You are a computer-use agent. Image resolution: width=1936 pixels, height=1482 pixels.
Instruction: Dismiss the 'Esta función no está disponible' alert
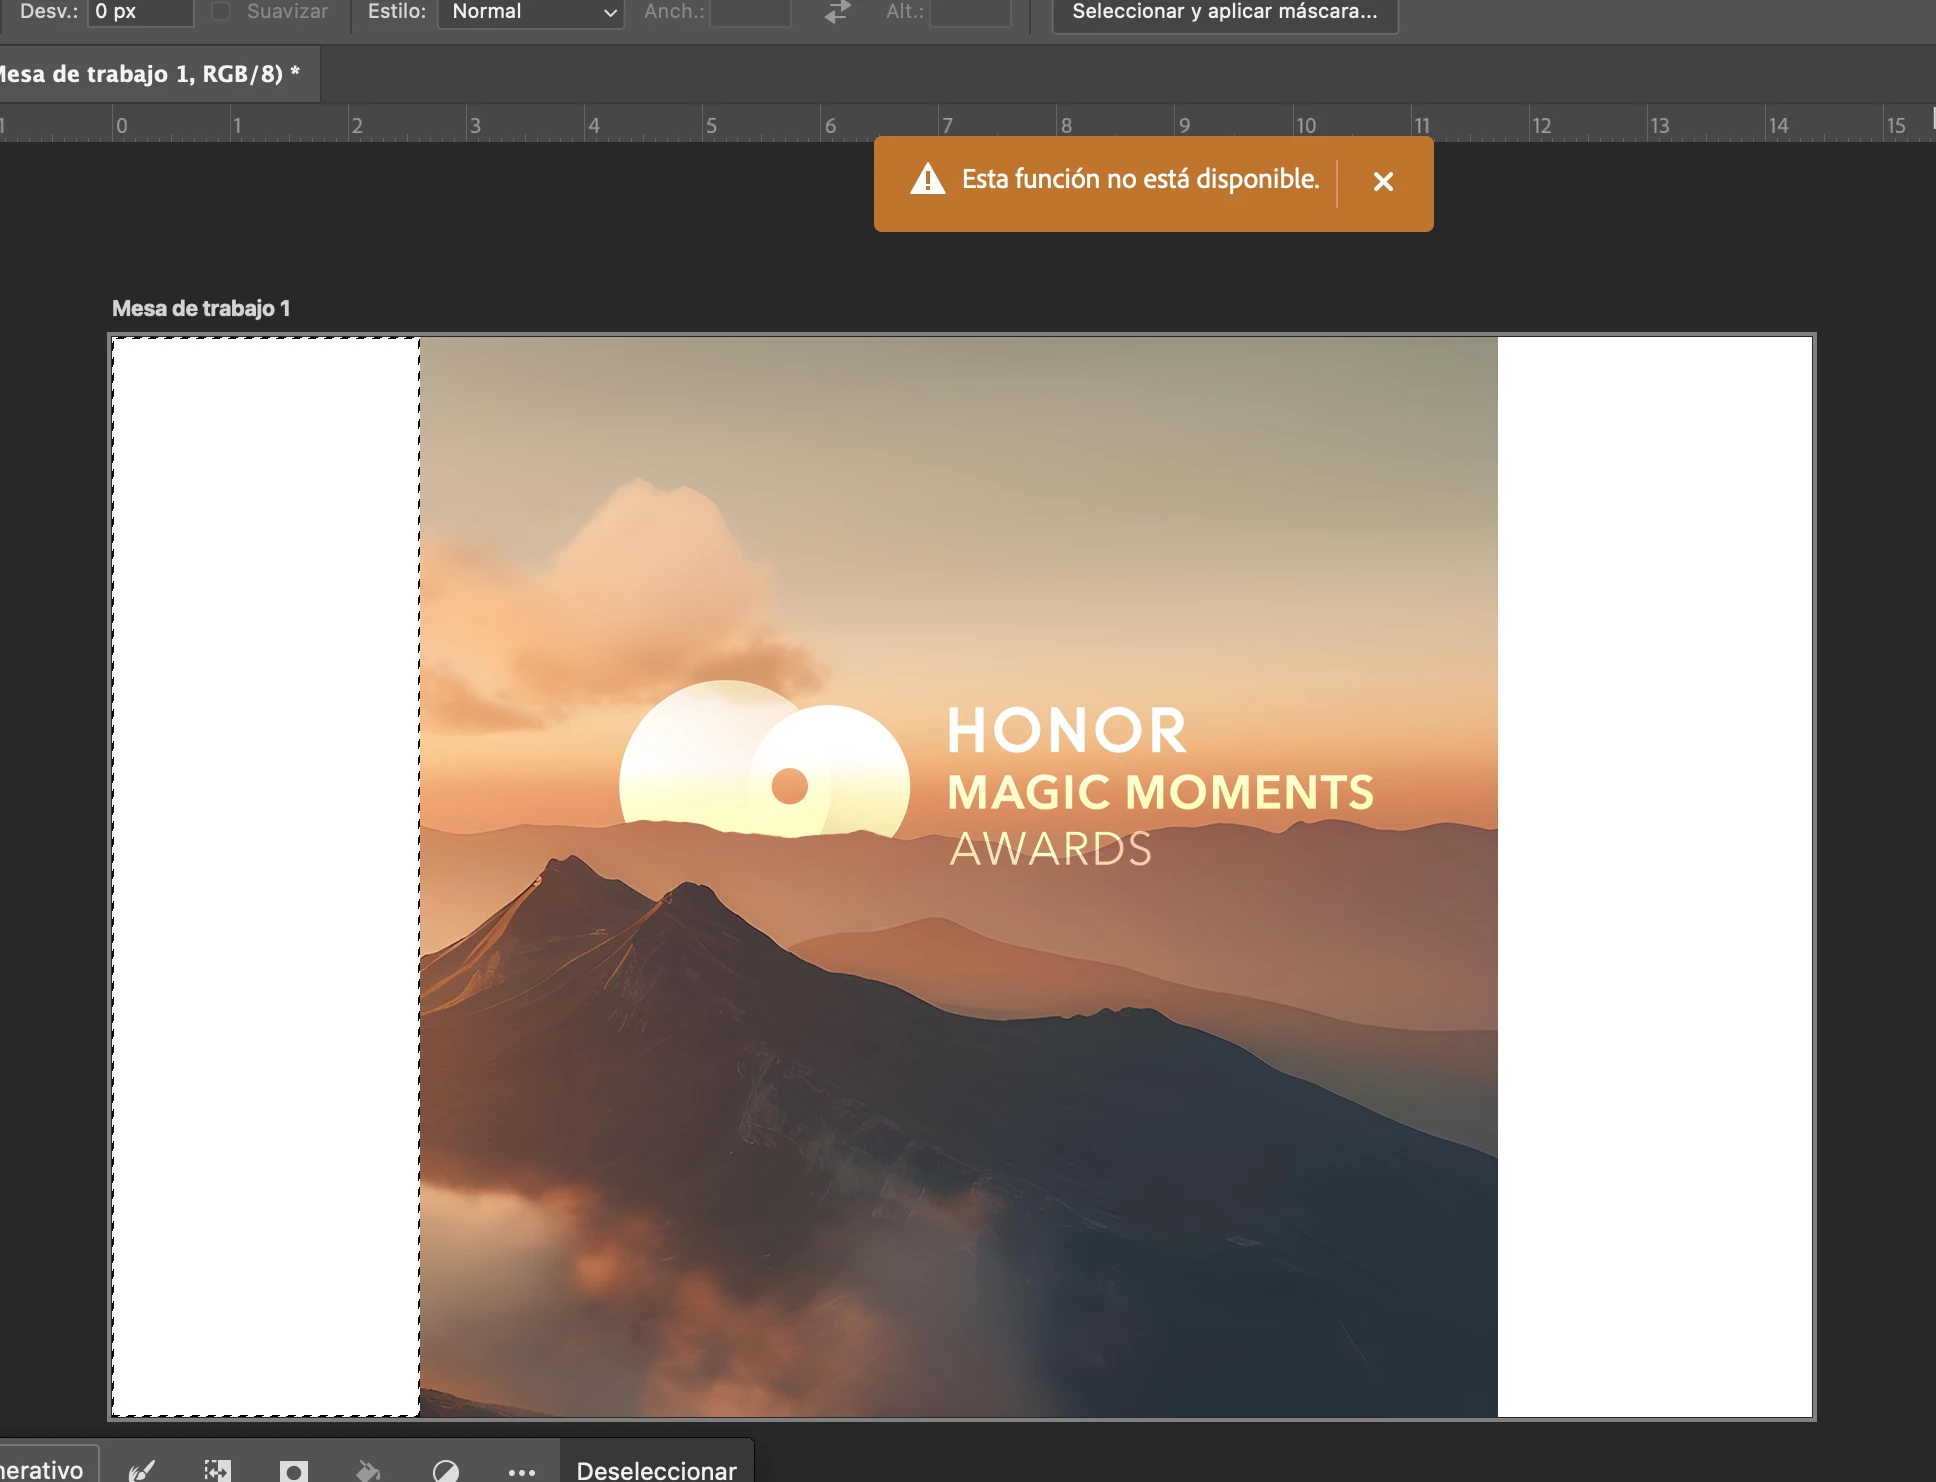coord(1383,182)
